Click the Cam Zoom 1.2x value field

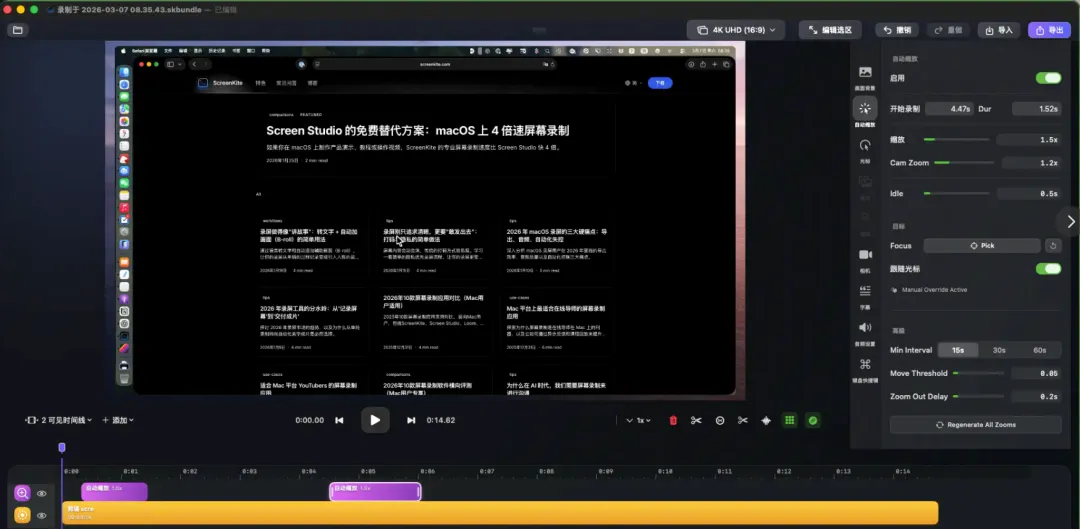point(1031,163)
